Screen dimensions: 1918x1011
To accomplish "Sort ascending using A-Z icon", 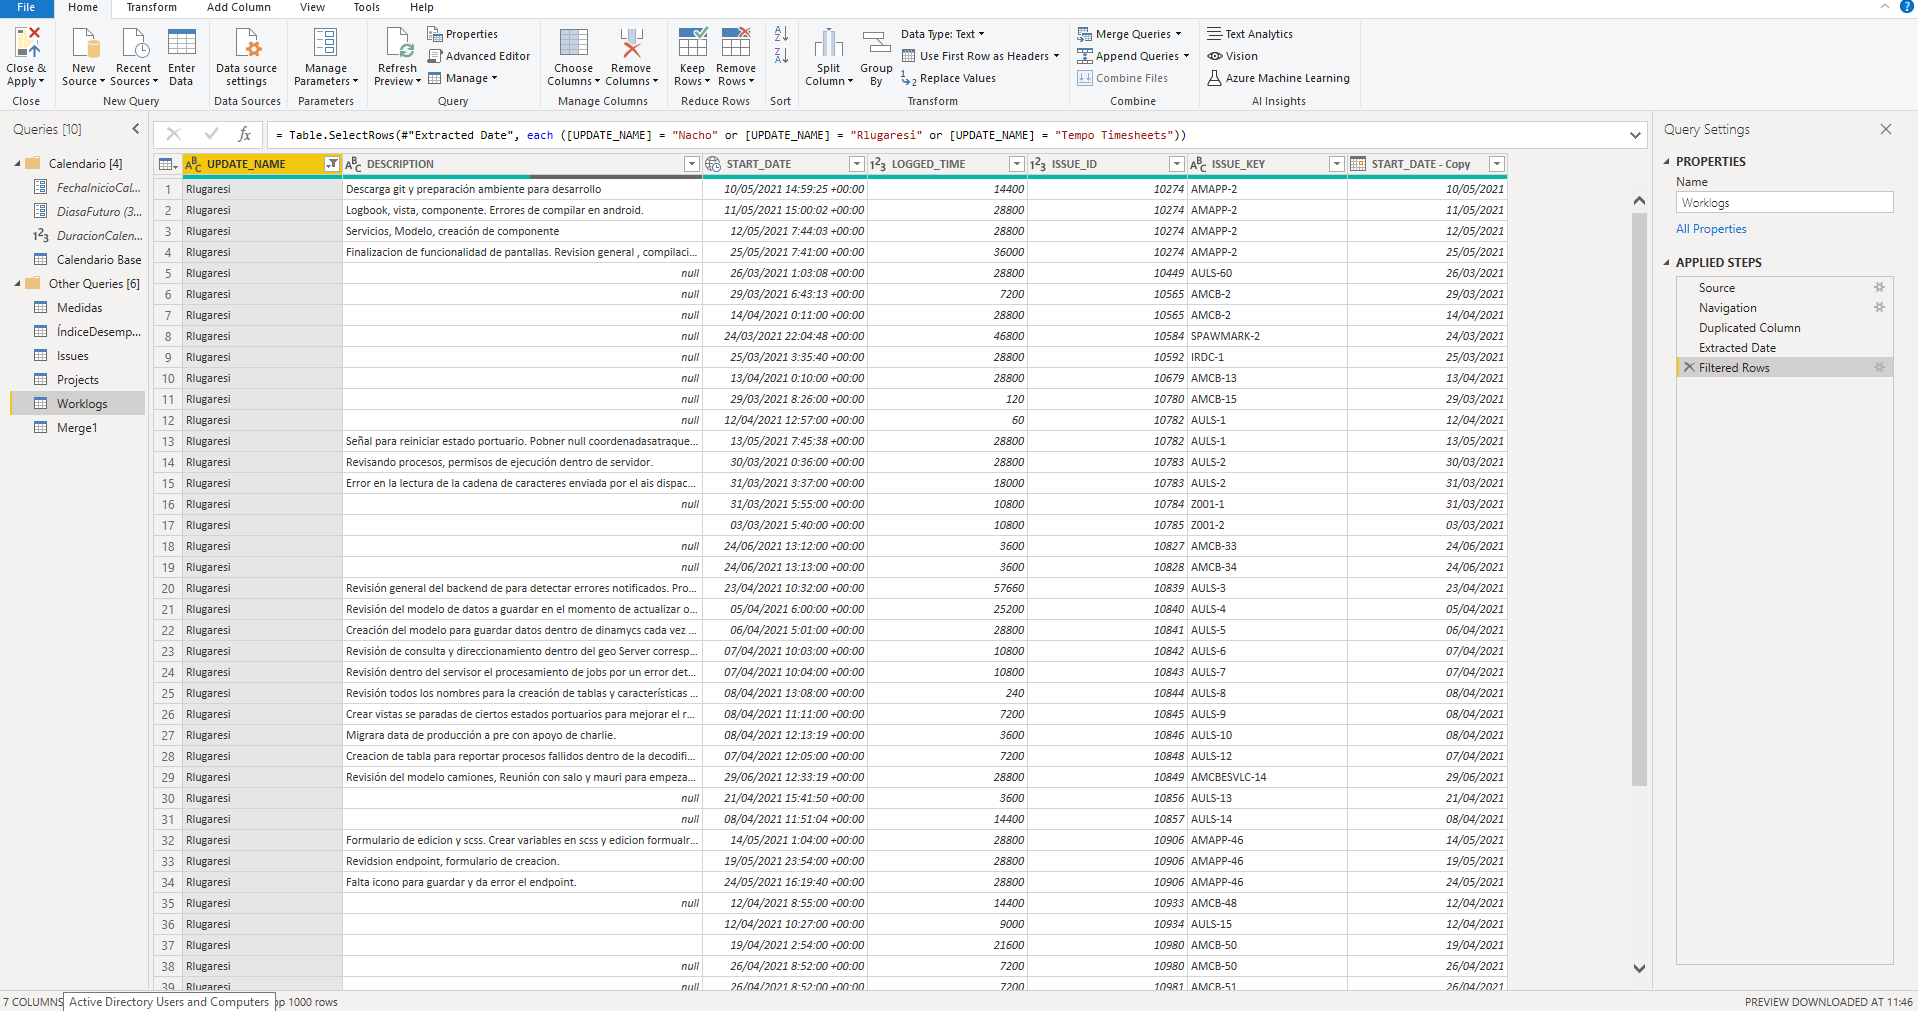I will tap(781, 34).
